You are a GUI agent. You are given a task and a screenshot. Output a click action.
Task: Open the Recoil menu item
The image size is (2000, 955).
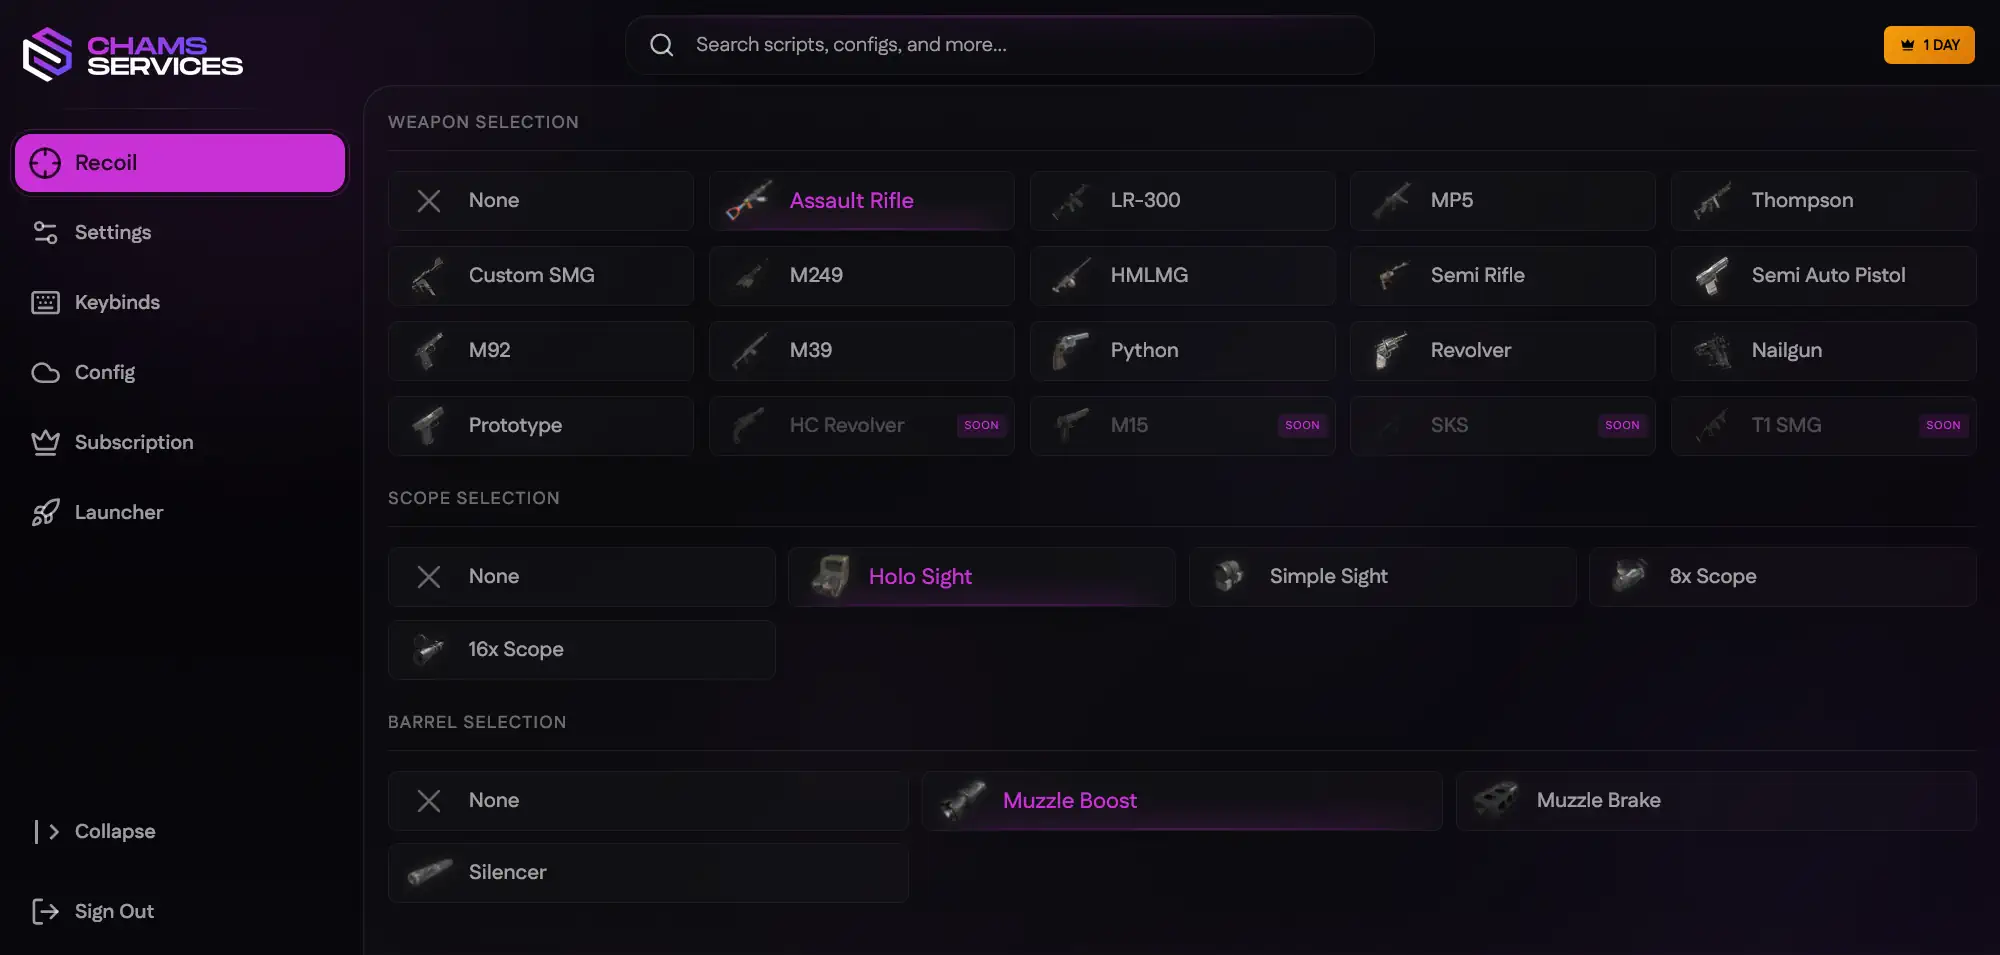(x=180, y=163)
